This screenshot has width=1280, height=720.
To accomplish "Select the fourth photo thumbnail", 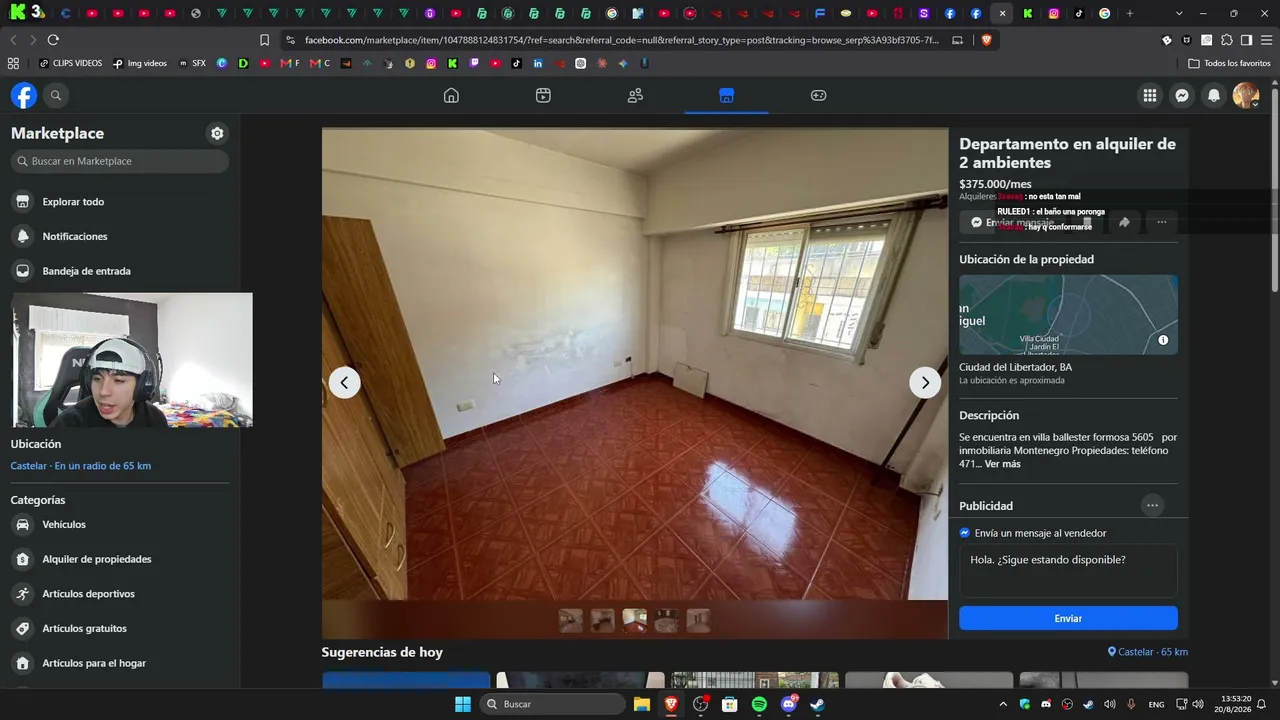I will coord(667,620).
